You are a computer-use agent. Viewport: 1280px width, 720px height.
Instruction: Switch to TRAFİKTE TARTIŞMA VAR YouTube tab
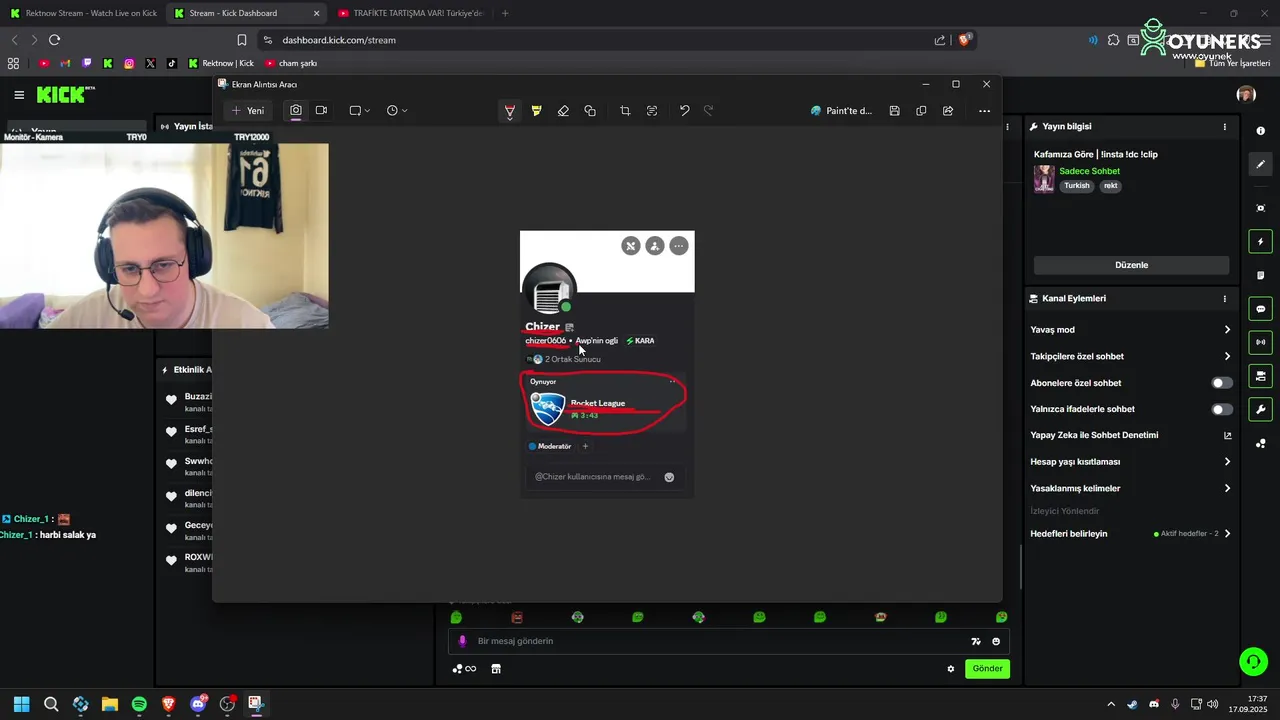[410, 13]
